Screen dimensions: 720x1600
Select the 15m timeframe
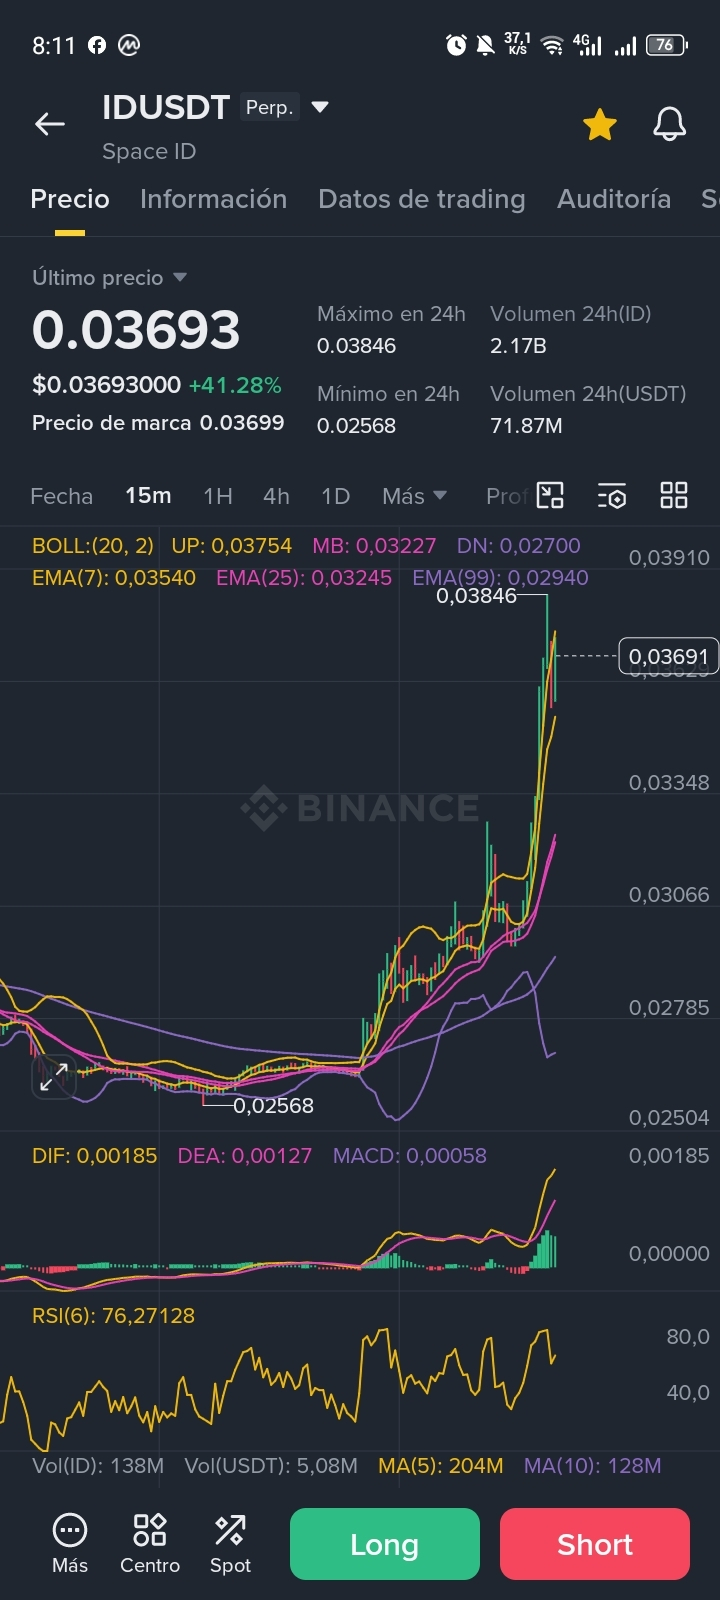[148, 496]
